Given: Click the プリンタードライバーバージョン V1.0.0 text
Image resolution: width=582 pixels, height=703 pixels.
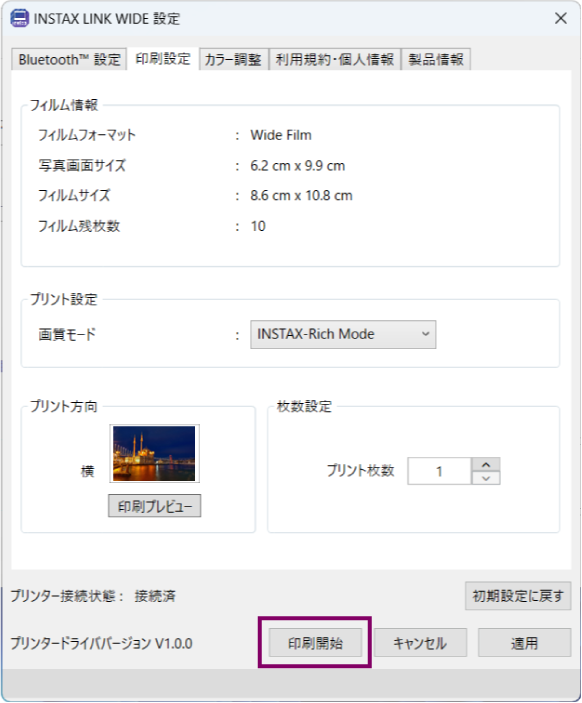Looking at the screenshot, I should click(101, 643).
